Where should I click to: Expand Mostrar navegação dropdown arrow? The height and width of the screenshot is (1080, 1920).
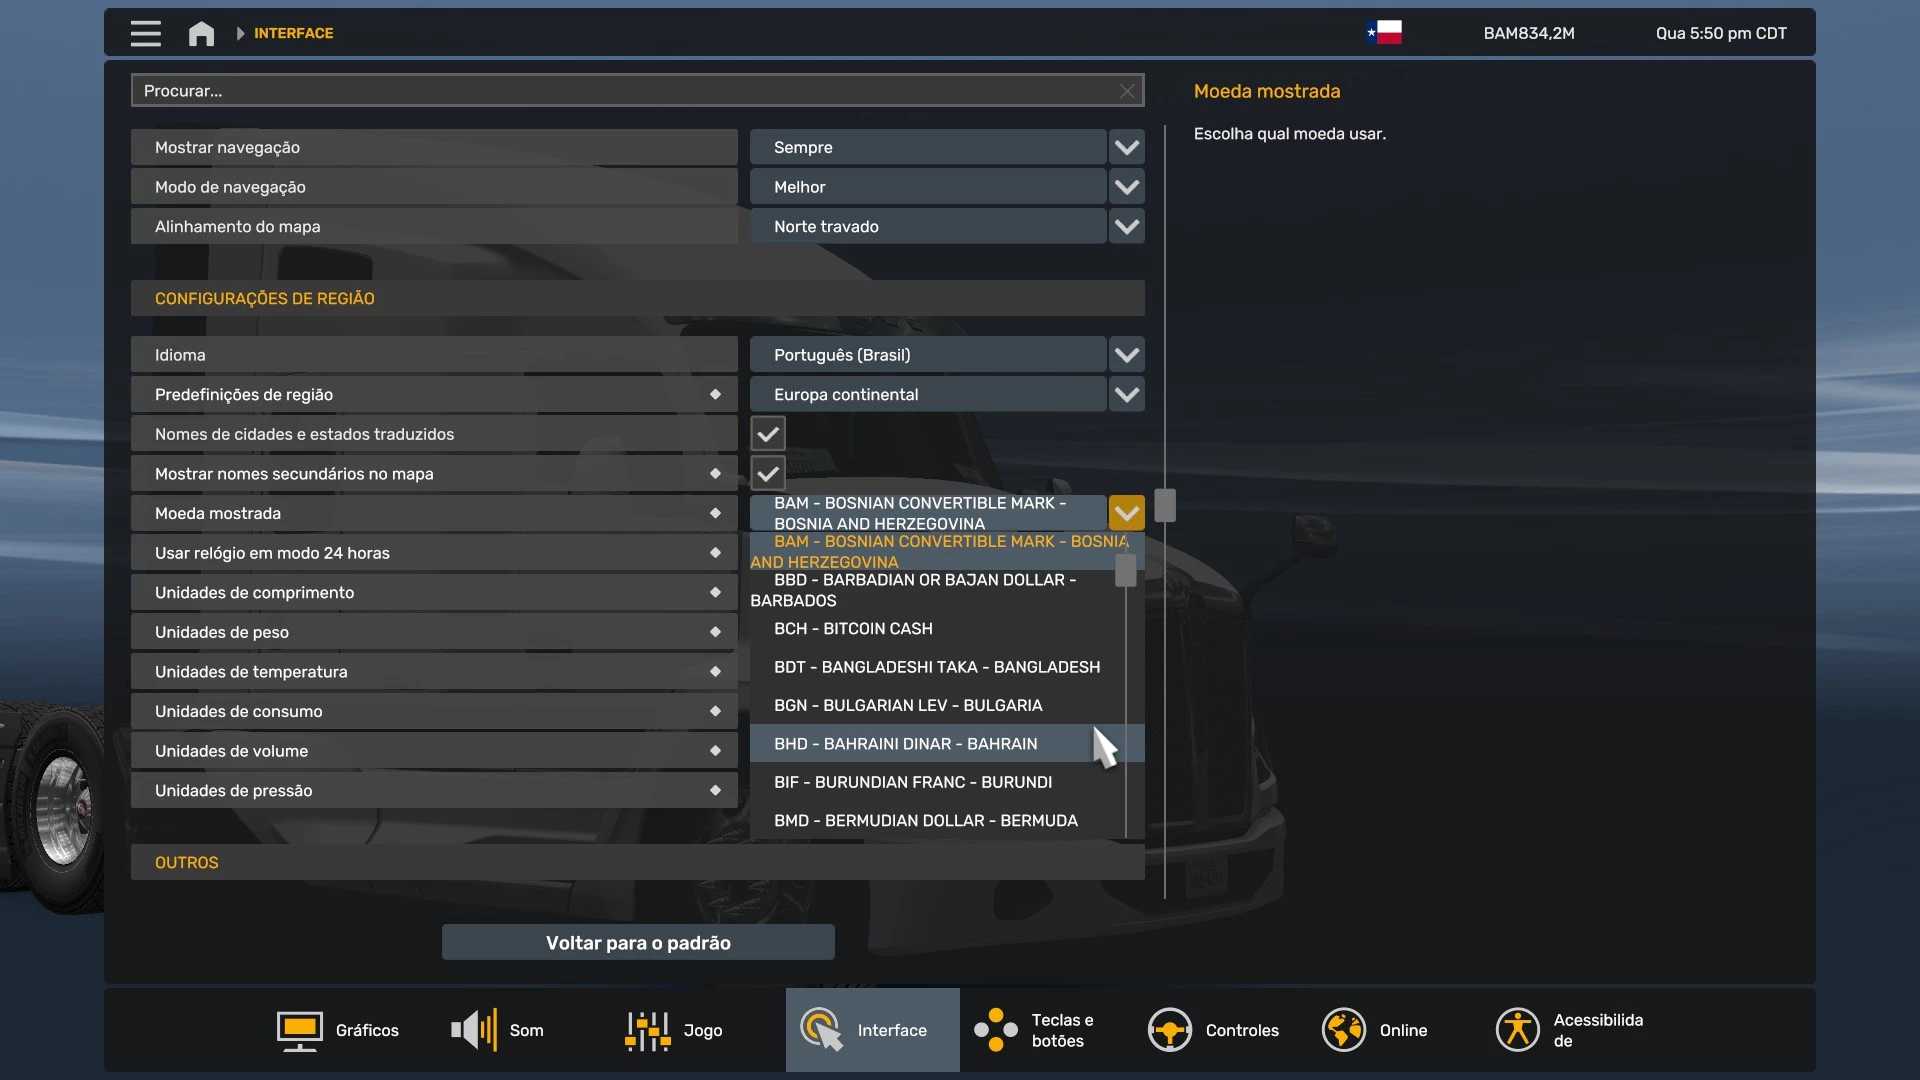[1127, 147]
